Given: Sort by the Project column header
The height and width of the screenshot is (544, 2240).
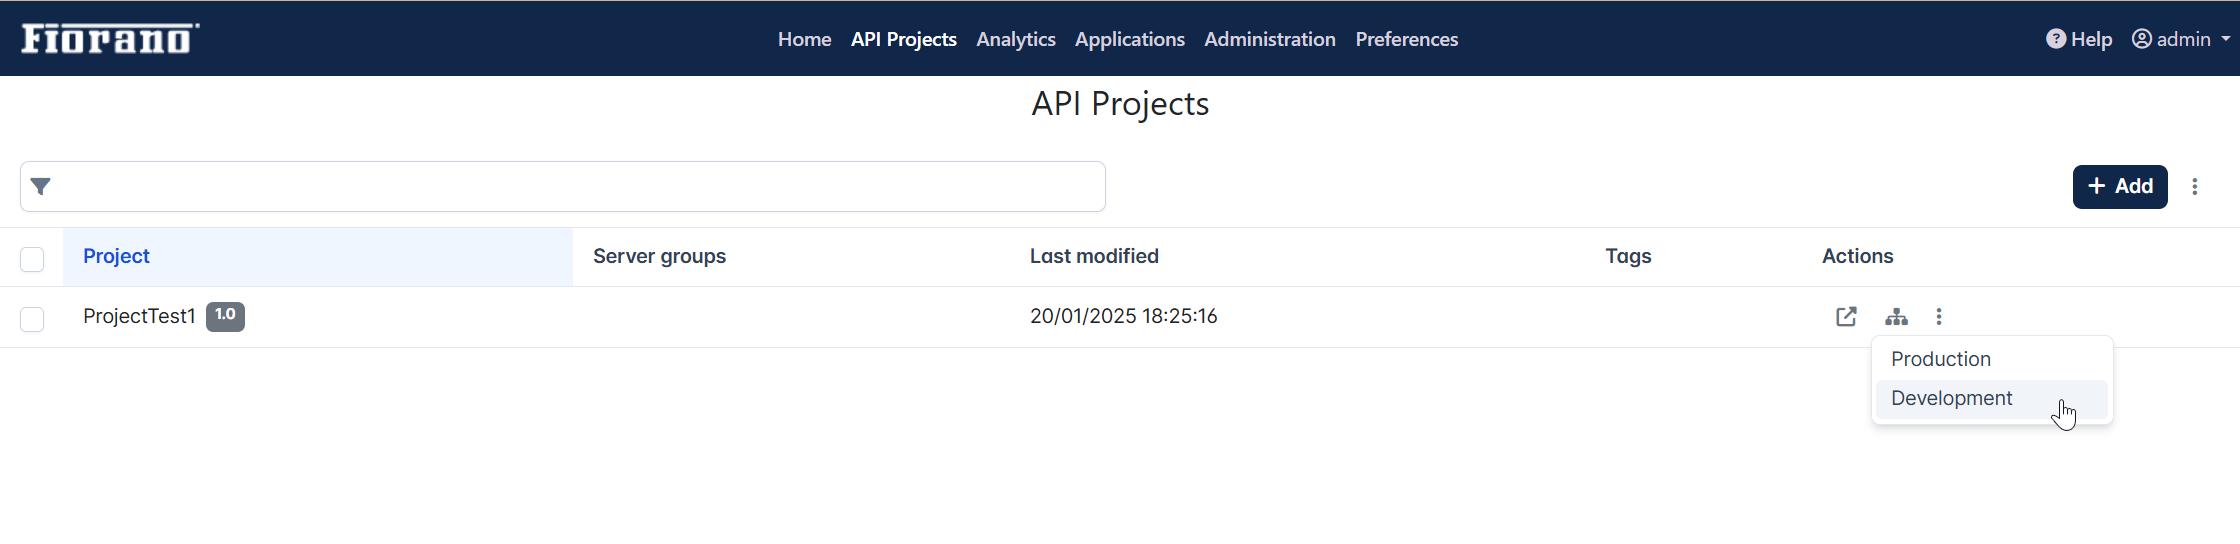Looking at the screenshot, I should coord(116,256).
